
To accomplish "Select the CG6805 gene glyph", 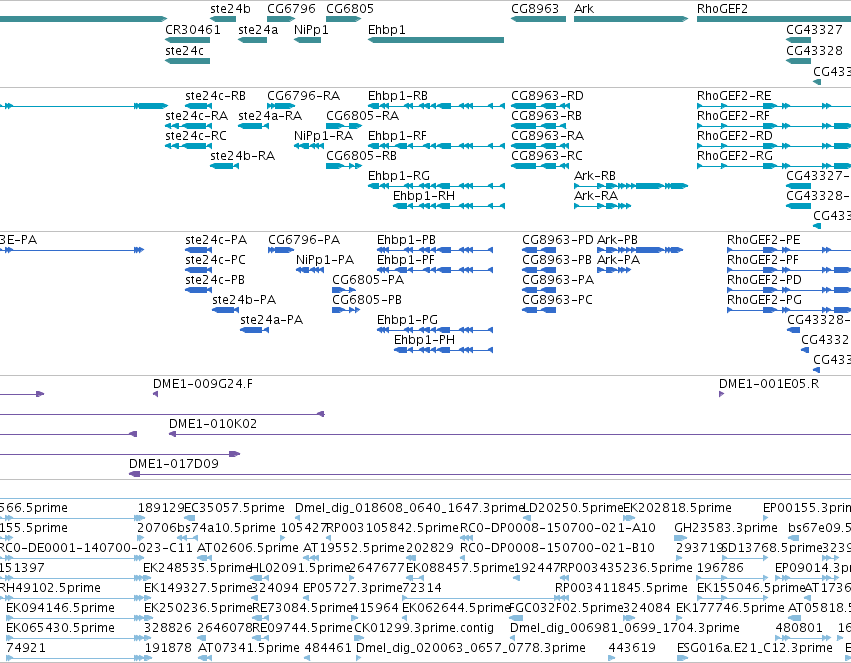I will coord(344,19).
